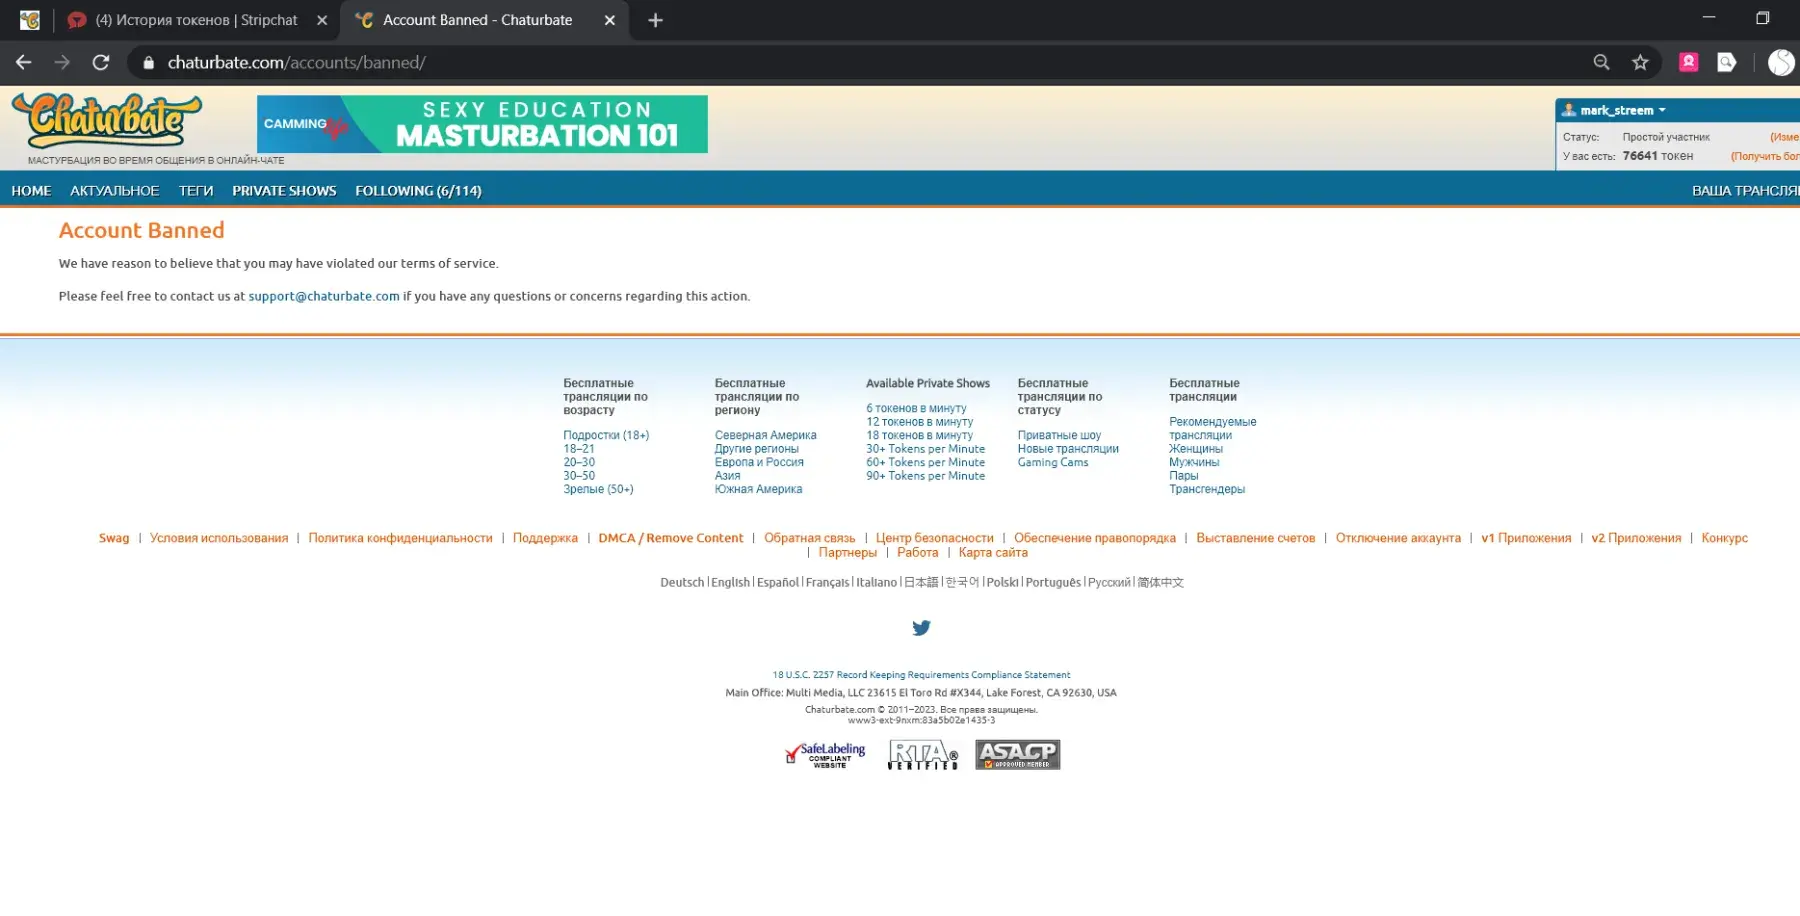Viewport: 1800px width, 916px height.
Task: Open the 90+ Tokens per Minute link
Action: coord(925,476)
